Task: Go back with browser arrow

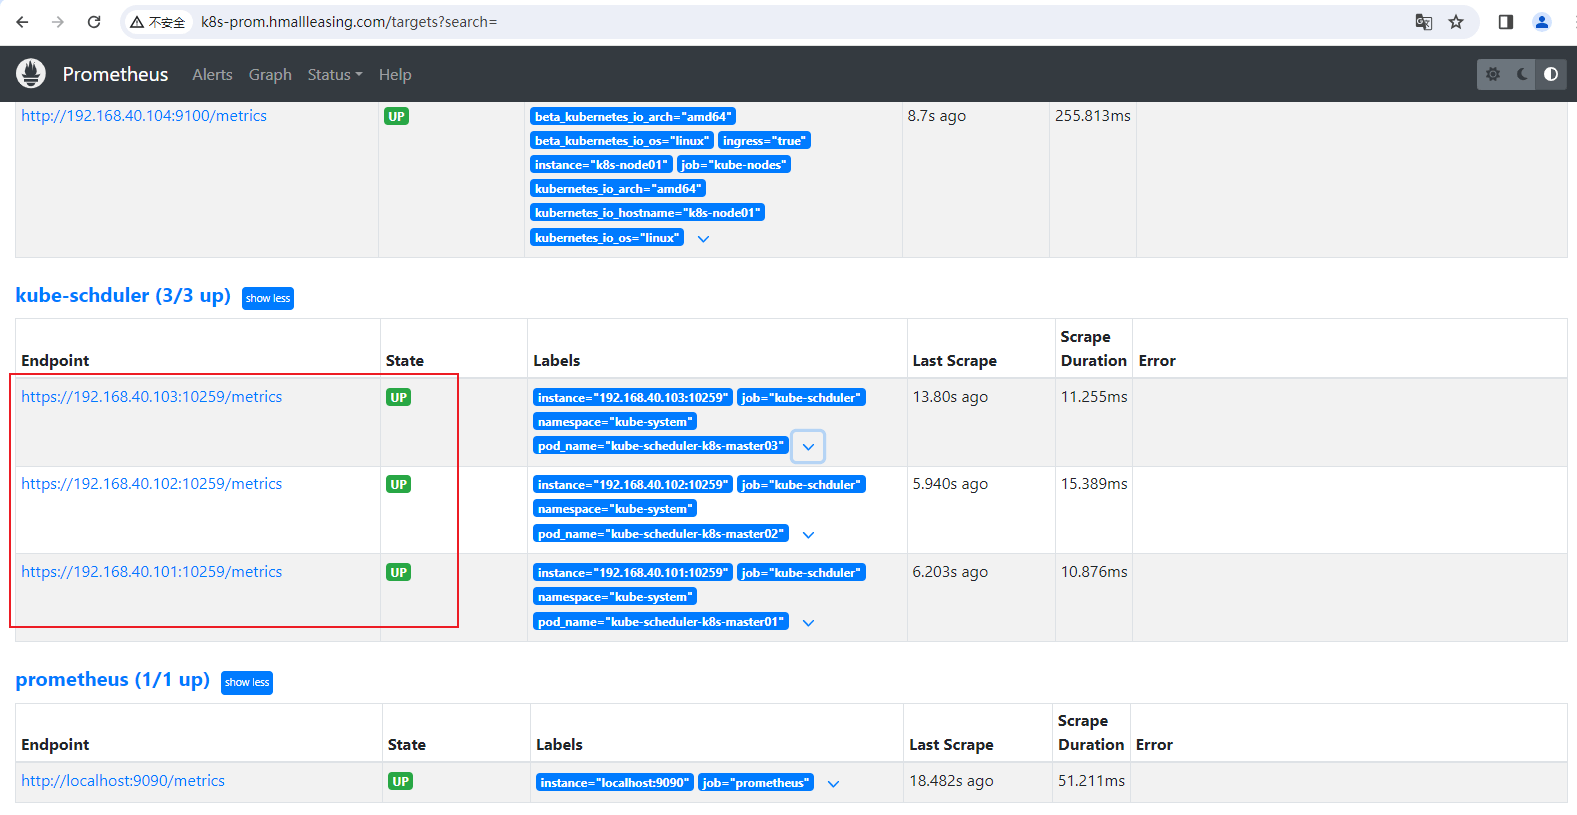Action: point(23,22)
